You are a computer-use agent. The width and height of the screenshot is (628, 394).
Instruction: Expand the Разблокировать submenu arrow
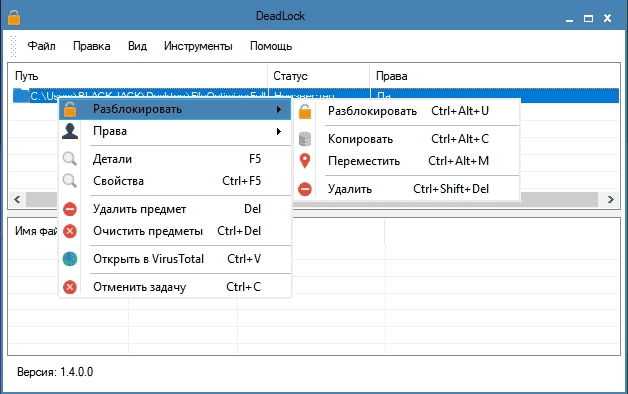(279, 109)
